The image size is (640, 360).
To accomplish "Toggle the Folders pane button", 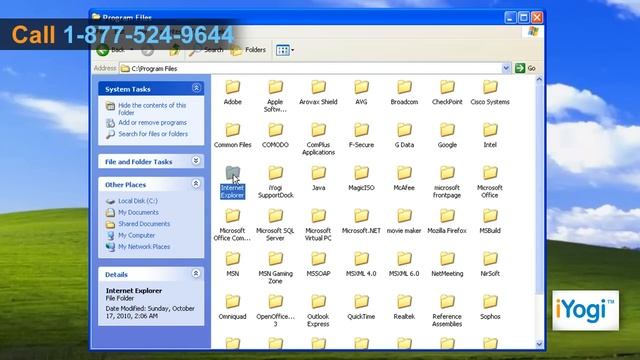I will [248, 50].
